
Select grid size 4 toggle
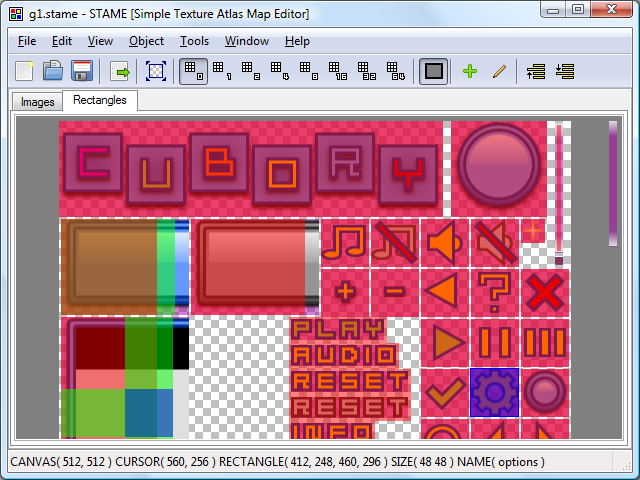pyautogui.click(x=280, y=71)
